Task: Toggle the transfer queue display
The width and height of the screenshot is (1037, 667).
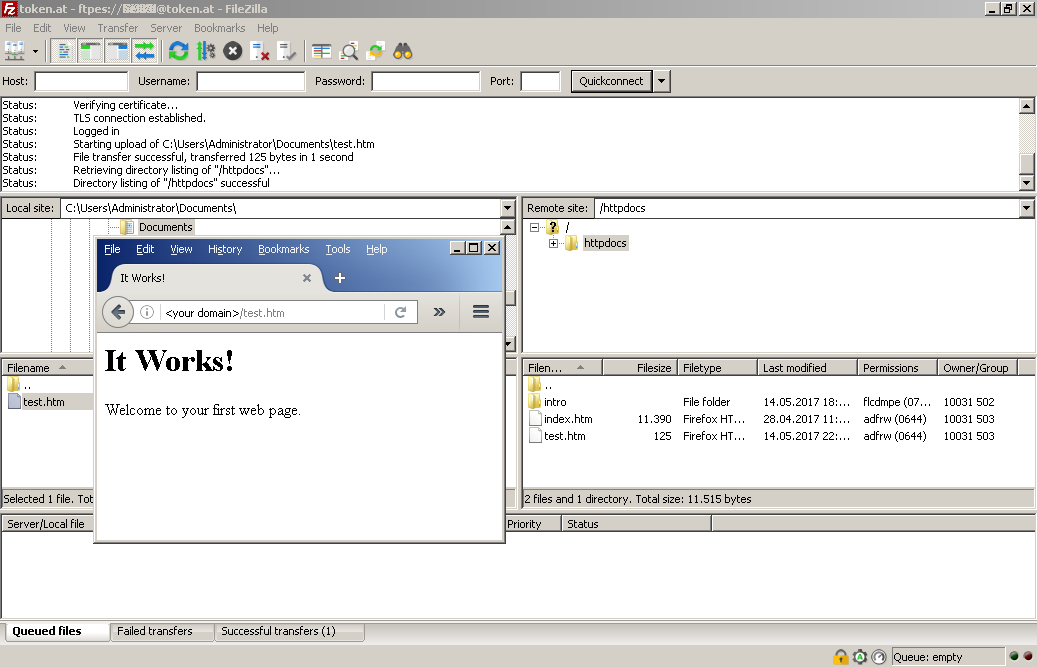Action: [x=145, y=50]
